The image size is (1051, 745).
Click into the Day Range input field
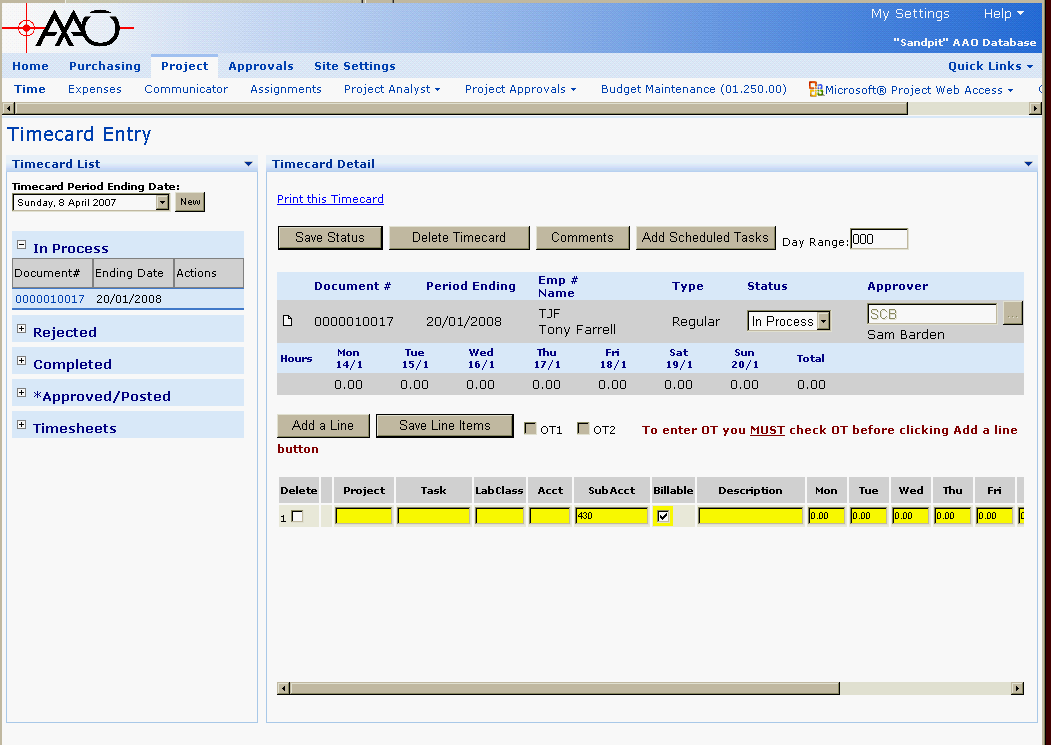click(878, 239)
